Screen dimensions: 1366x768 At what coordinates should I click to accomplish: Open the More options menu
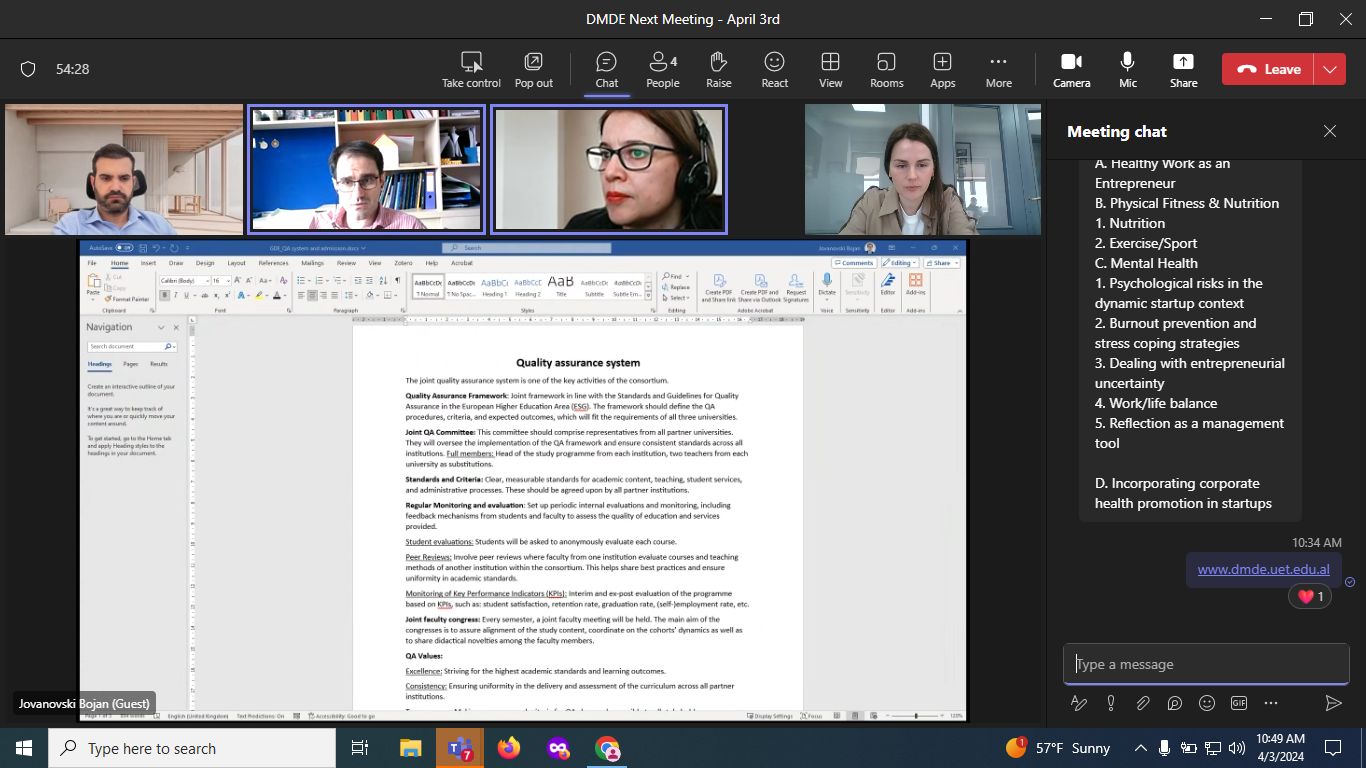coord(998,69)
